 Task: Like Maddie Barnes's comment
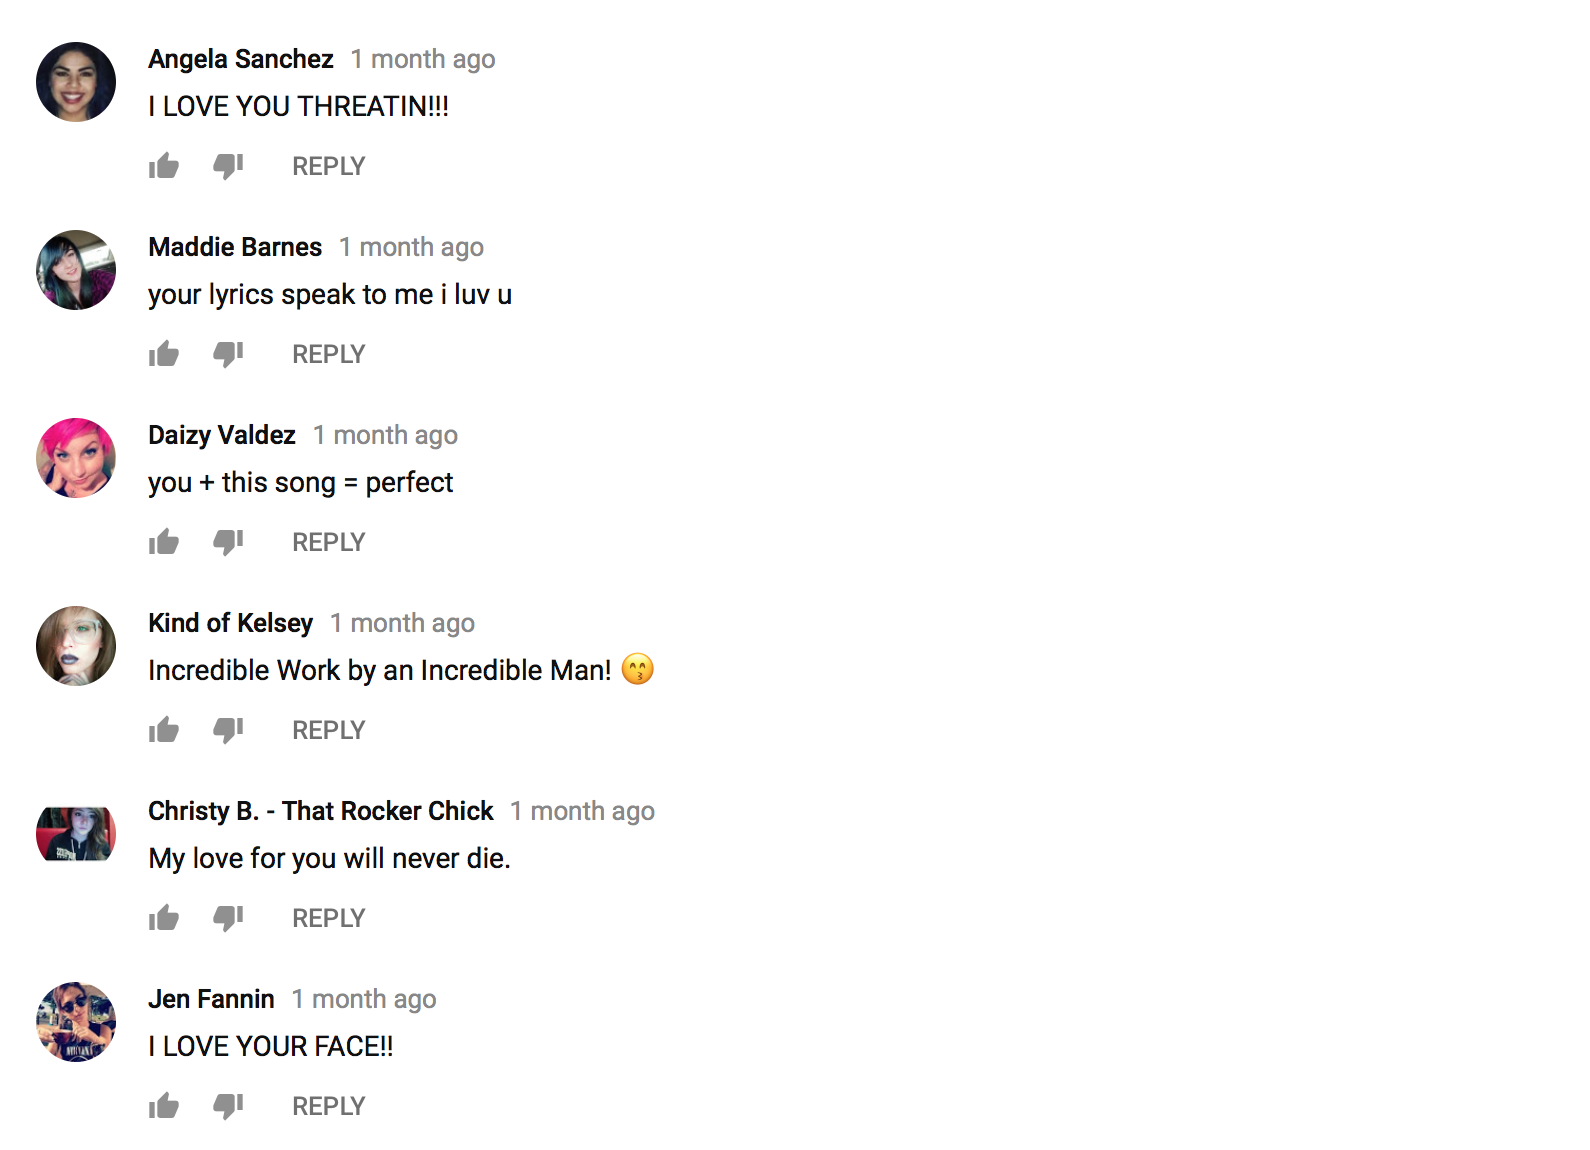(x=164, y=354)
